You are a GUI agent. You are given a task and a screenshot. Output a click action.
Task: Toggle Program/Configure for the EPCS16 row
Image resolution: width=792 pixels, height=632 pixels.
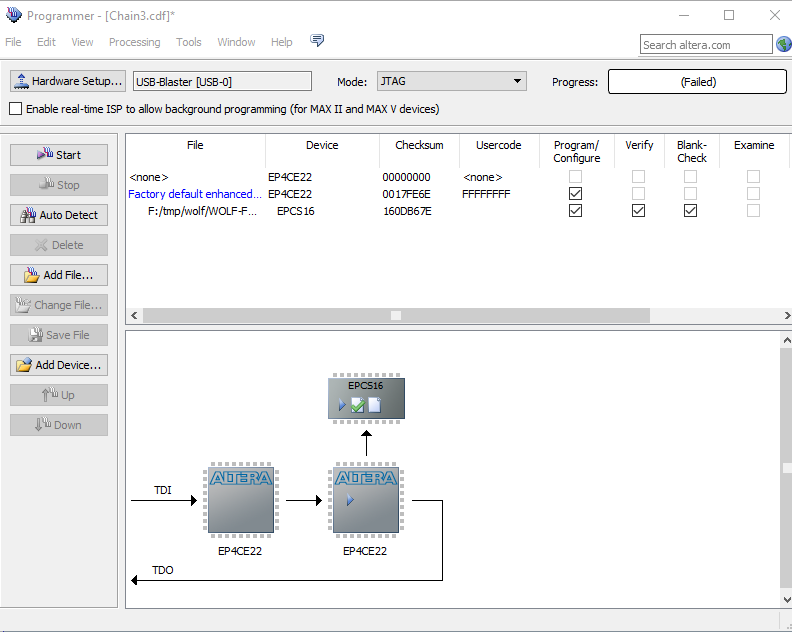click(x=575, y=211)
